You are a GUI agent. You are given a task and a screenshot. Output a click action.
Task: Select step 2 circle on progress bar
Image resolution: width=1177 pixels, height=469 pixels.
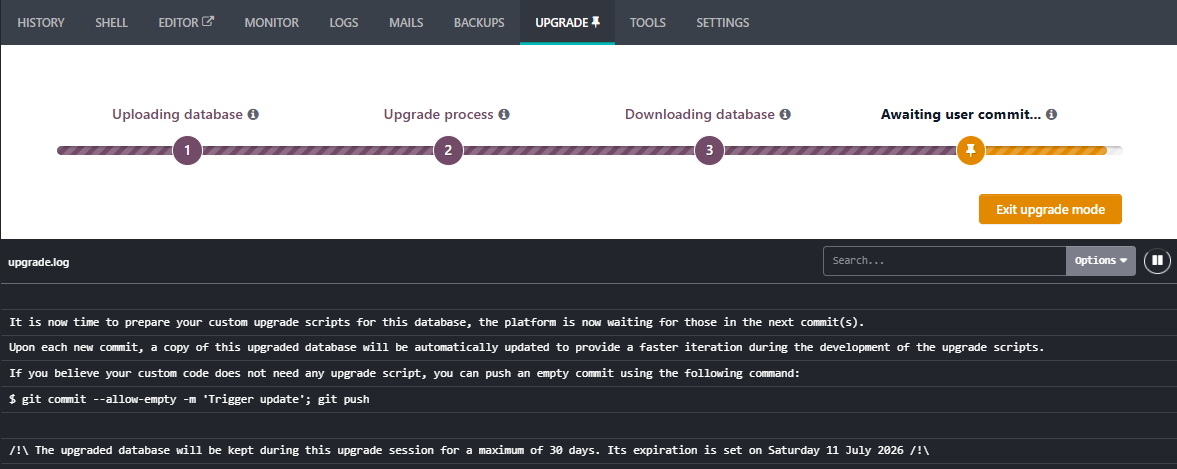pyautogui.click(x=448, y=151)
